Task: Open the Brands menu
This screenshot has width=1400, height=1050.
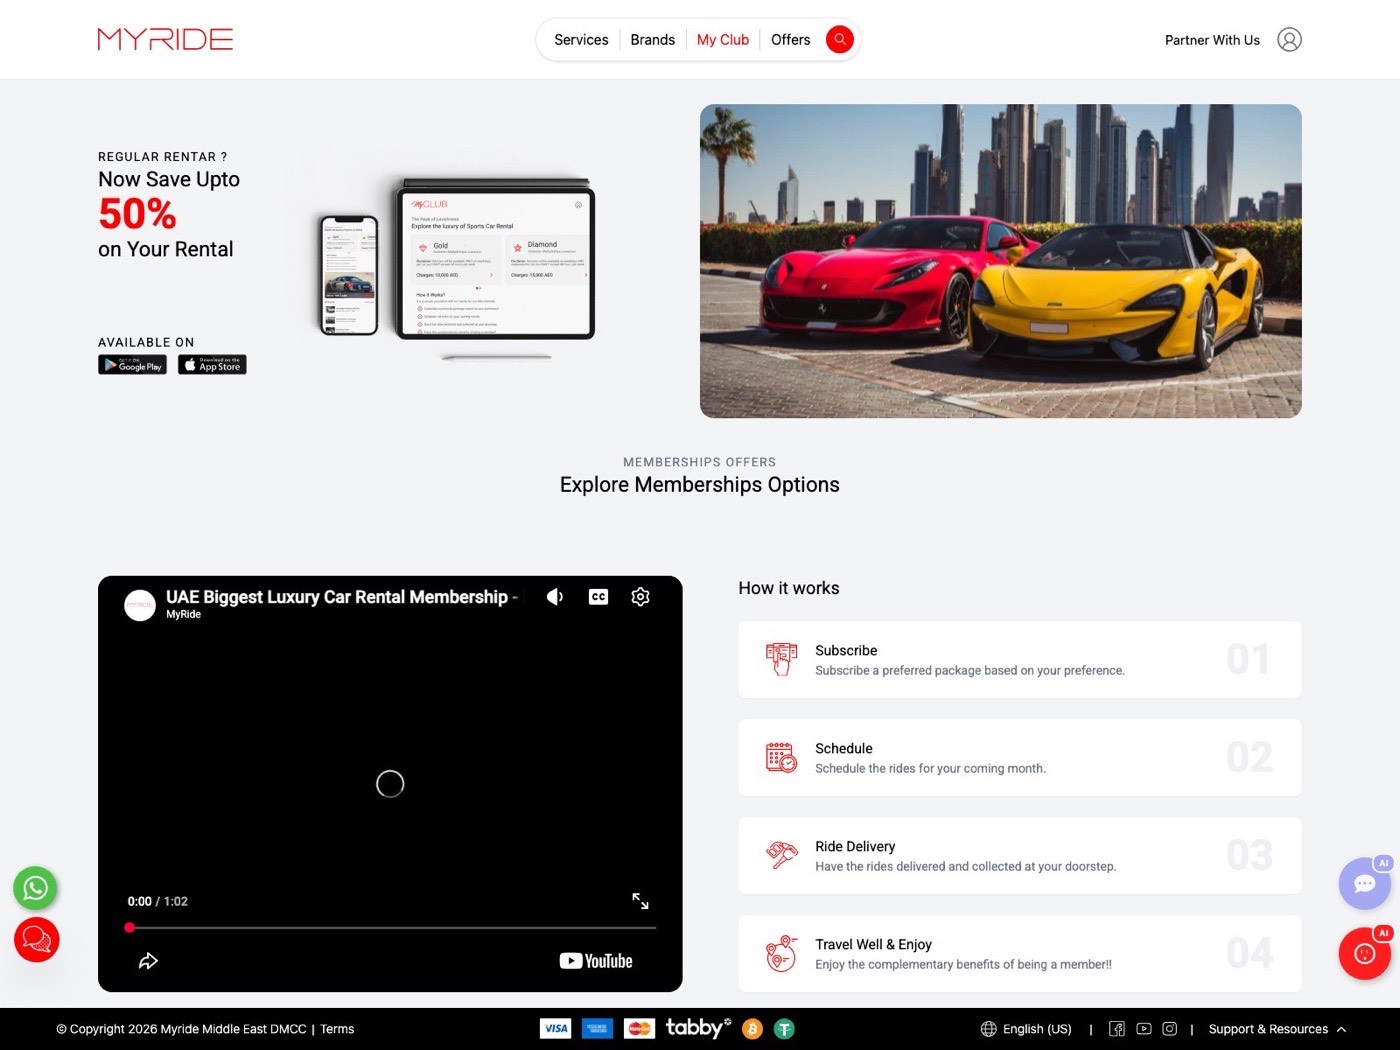Action: click(x=652, y=40)
